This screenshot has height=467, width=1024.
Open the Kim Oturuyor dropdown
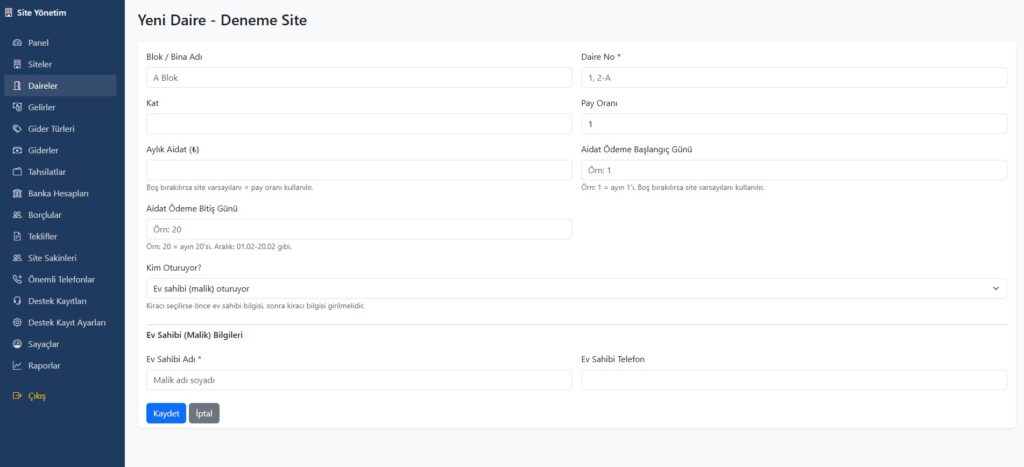[576, 288]
